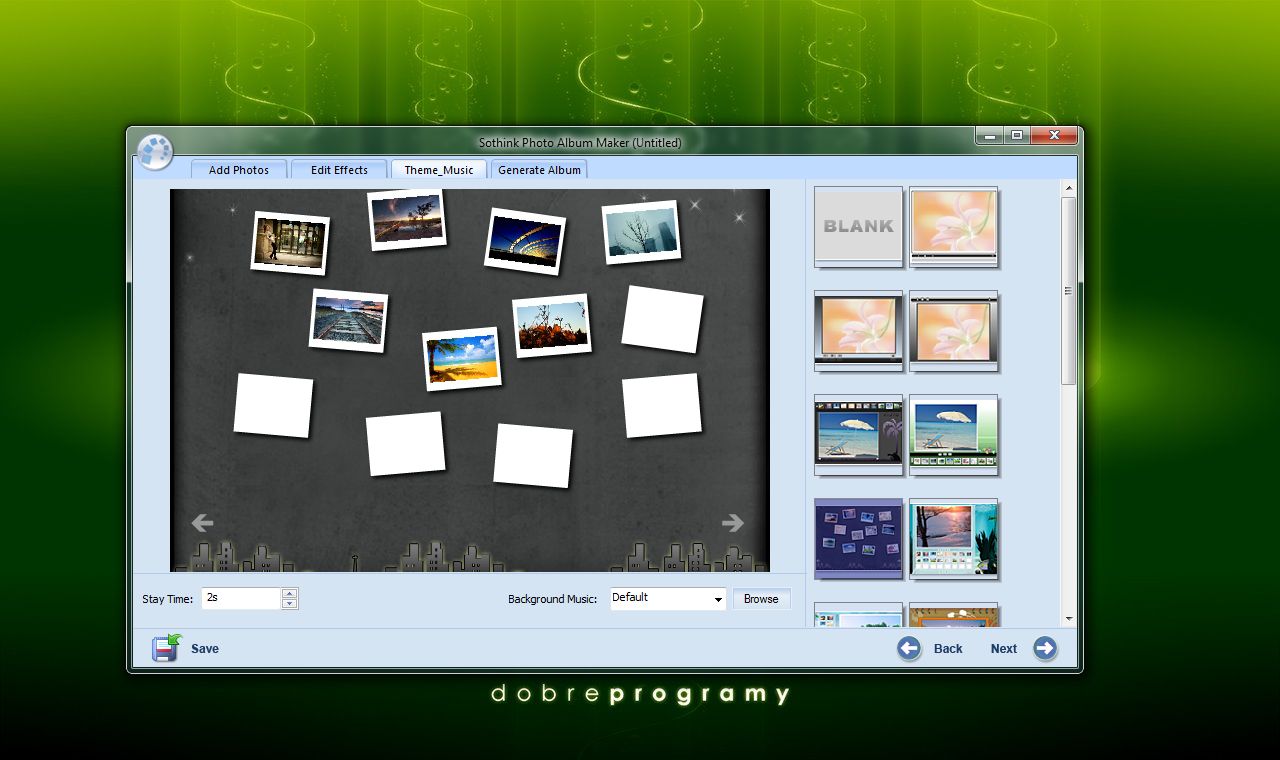This screenshot has height=760, width=1280.
Task: Click the Stay Time input field
Action: [241, 598]
